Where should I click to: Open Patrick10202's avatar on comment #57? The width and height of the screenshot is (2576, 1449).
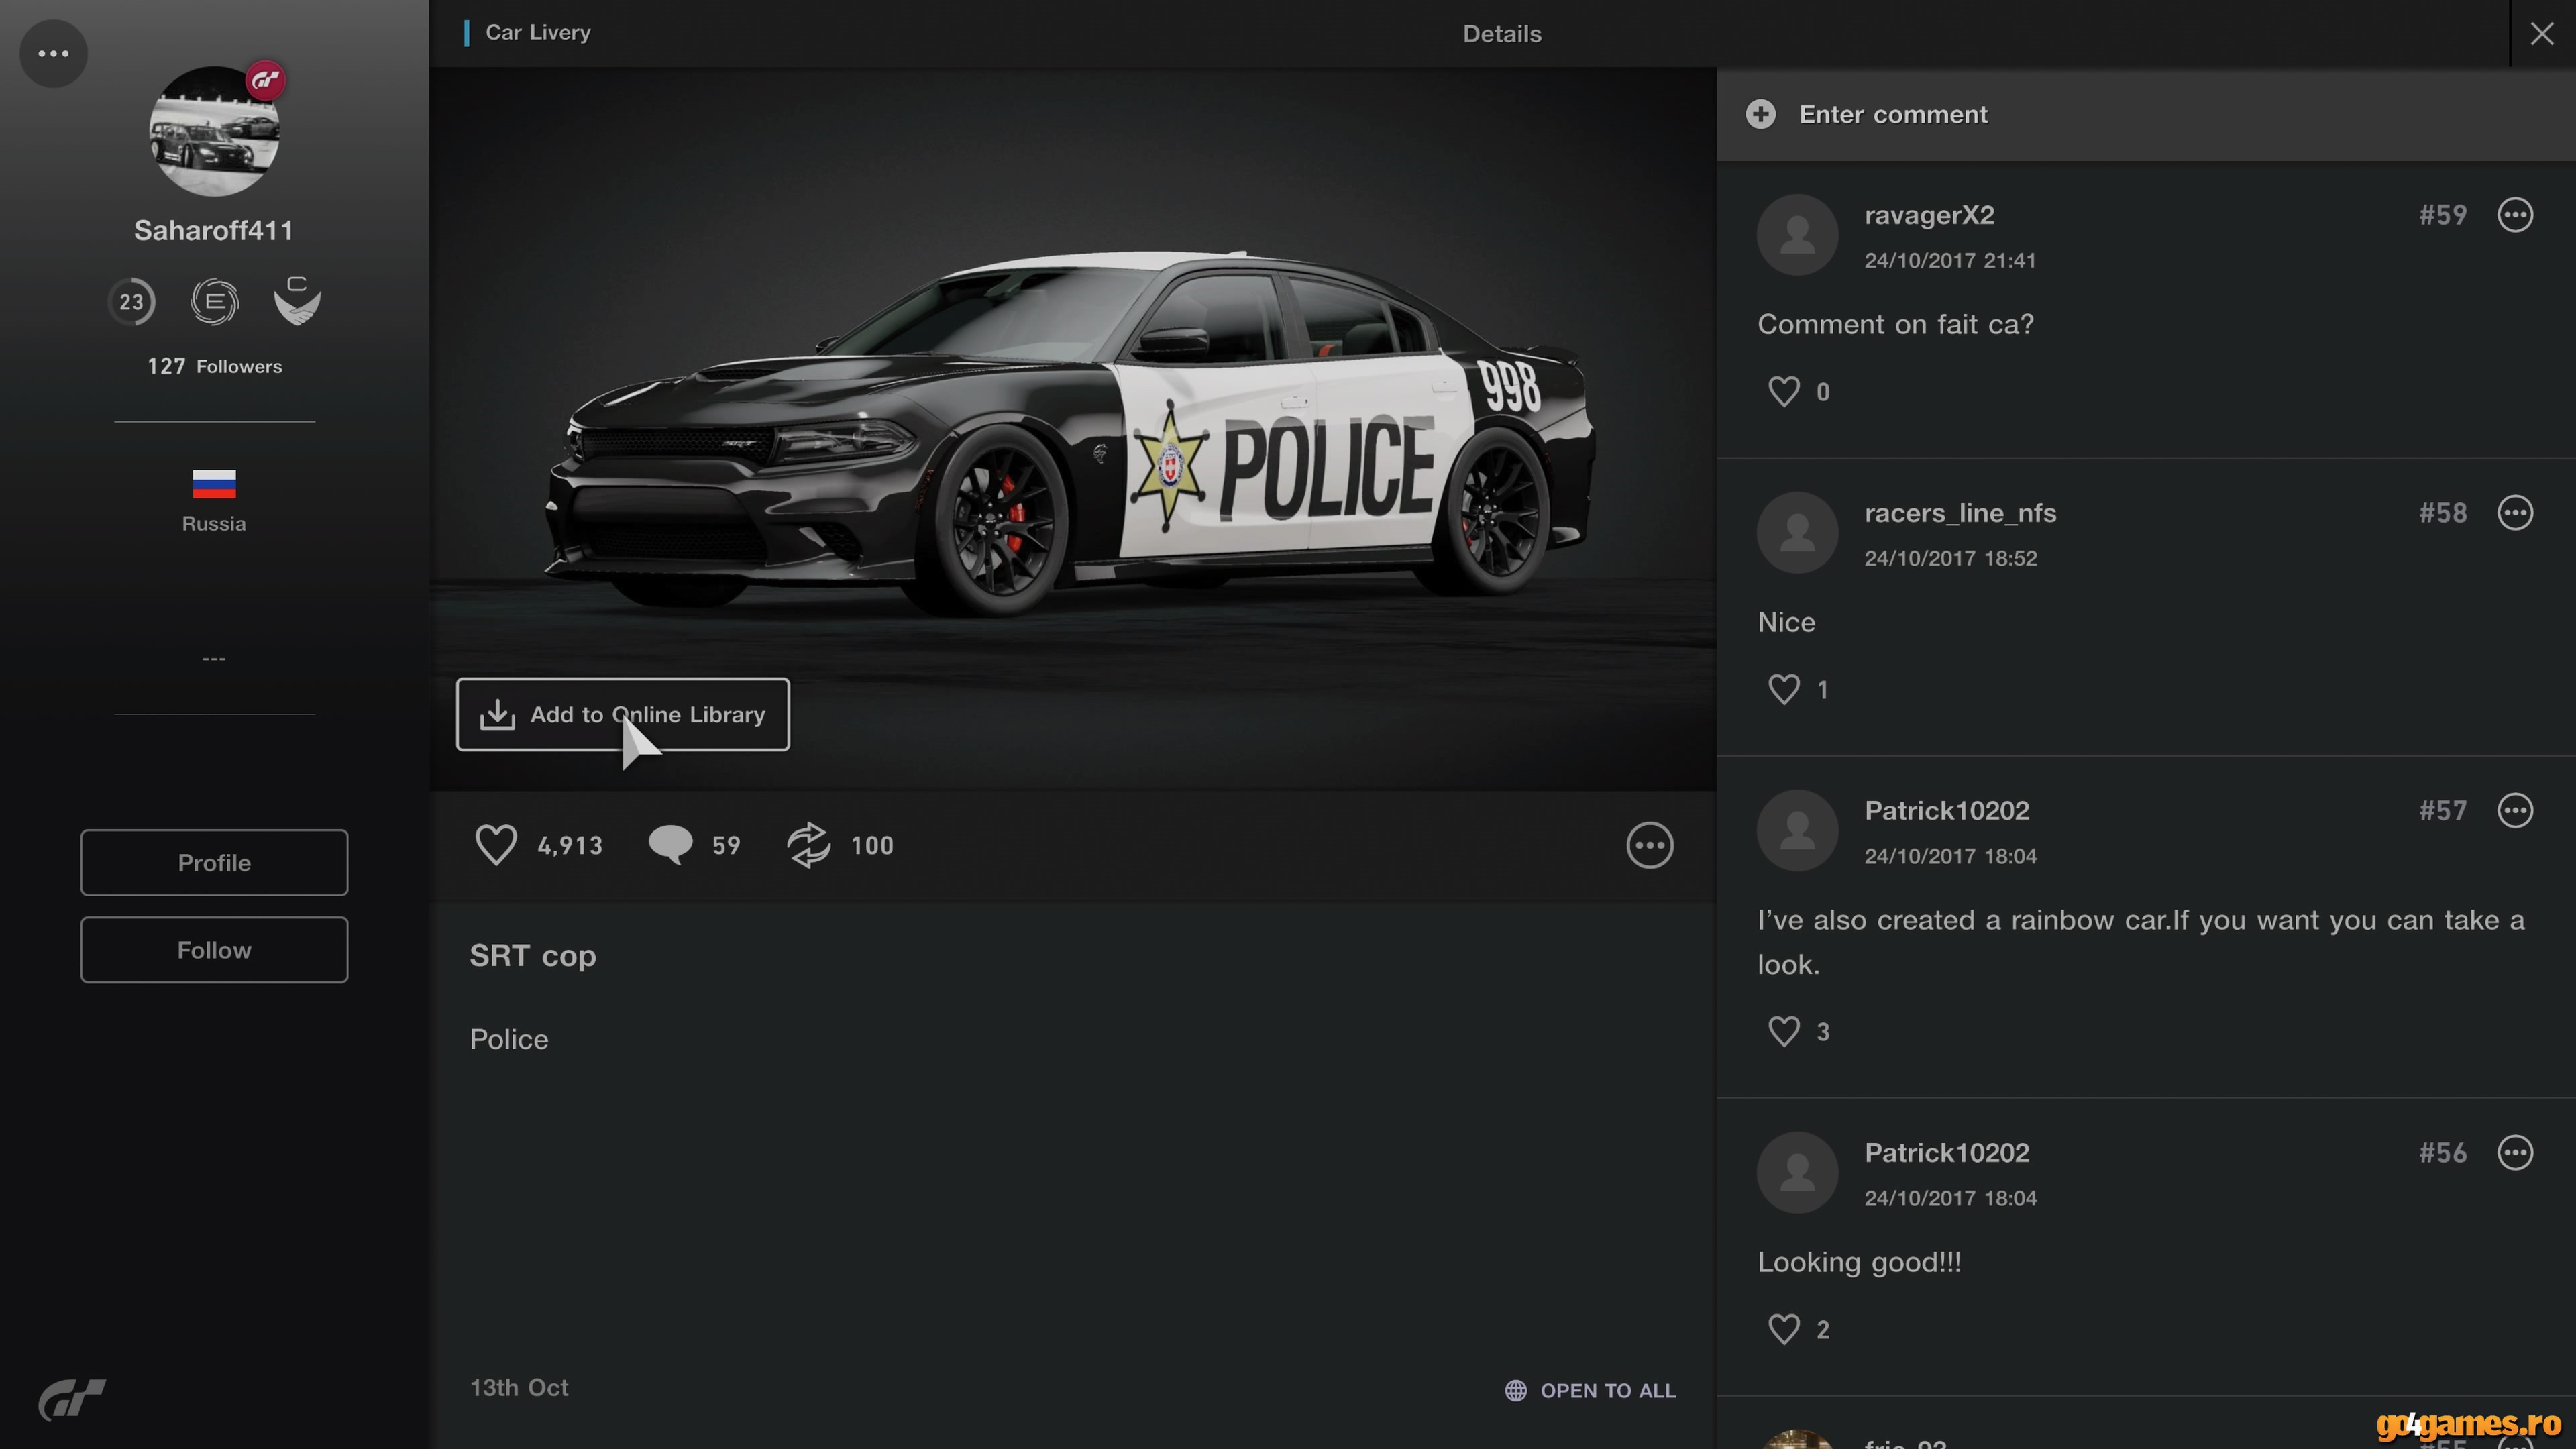1797,831
